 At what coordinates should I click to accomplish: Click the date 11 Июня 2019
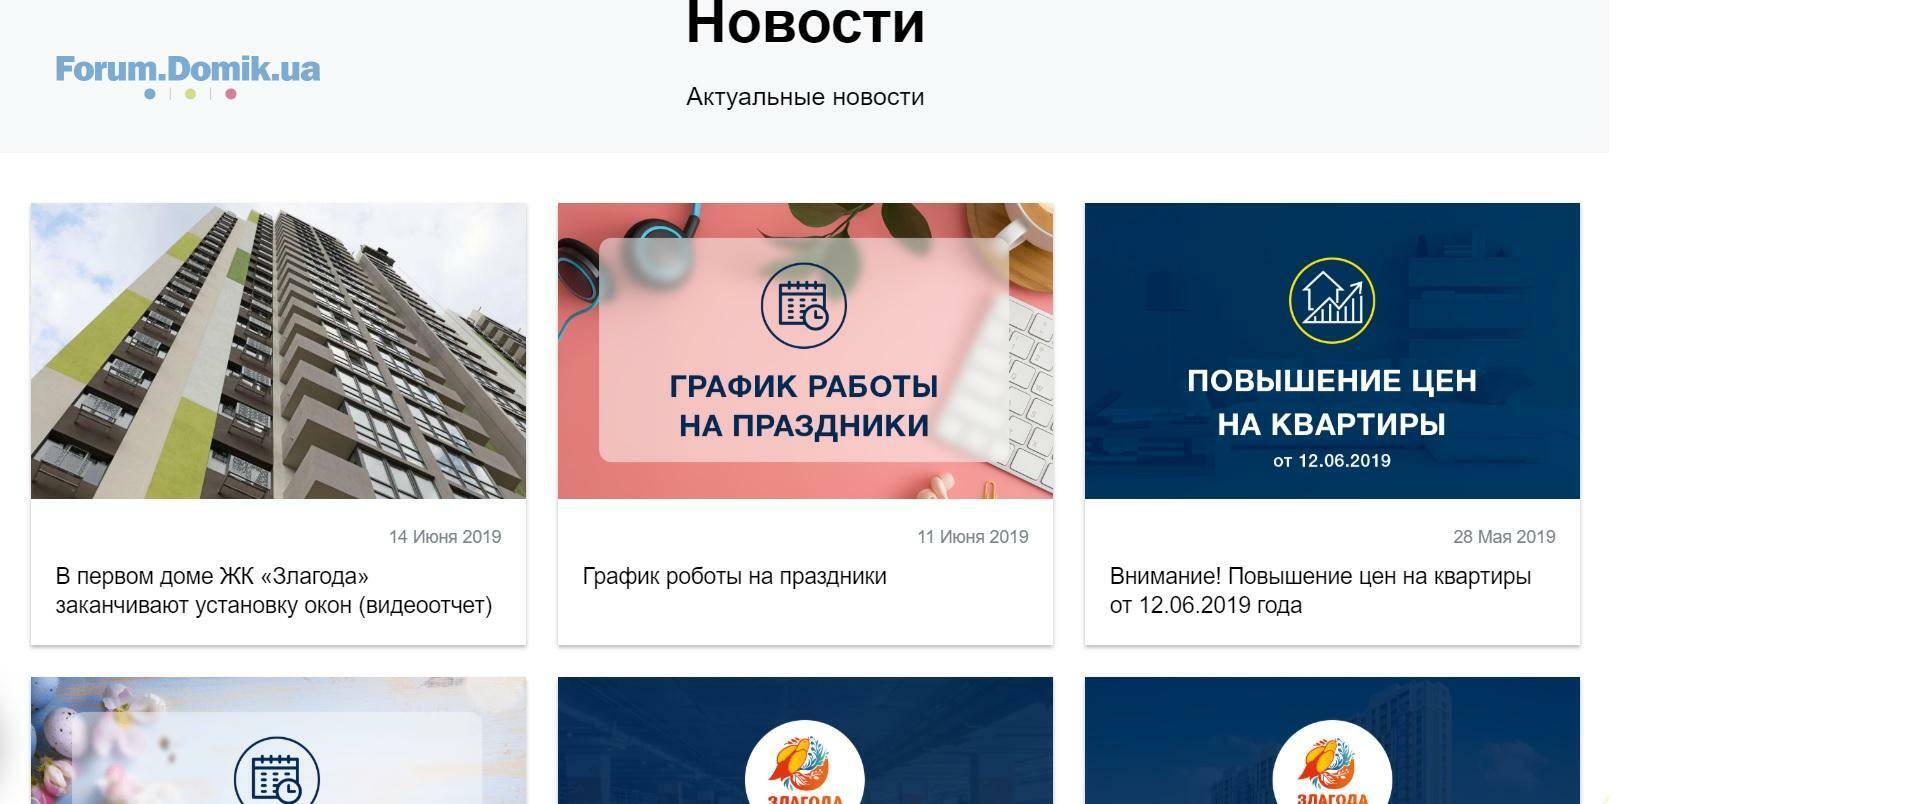click(x=973, y=537)
